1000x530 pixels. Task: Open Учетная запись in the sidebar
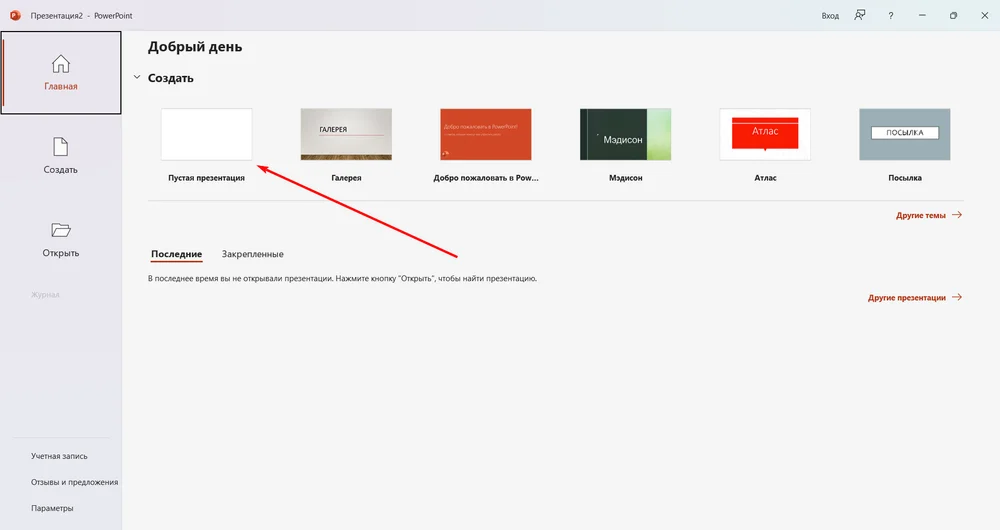[x=59, y=456]
